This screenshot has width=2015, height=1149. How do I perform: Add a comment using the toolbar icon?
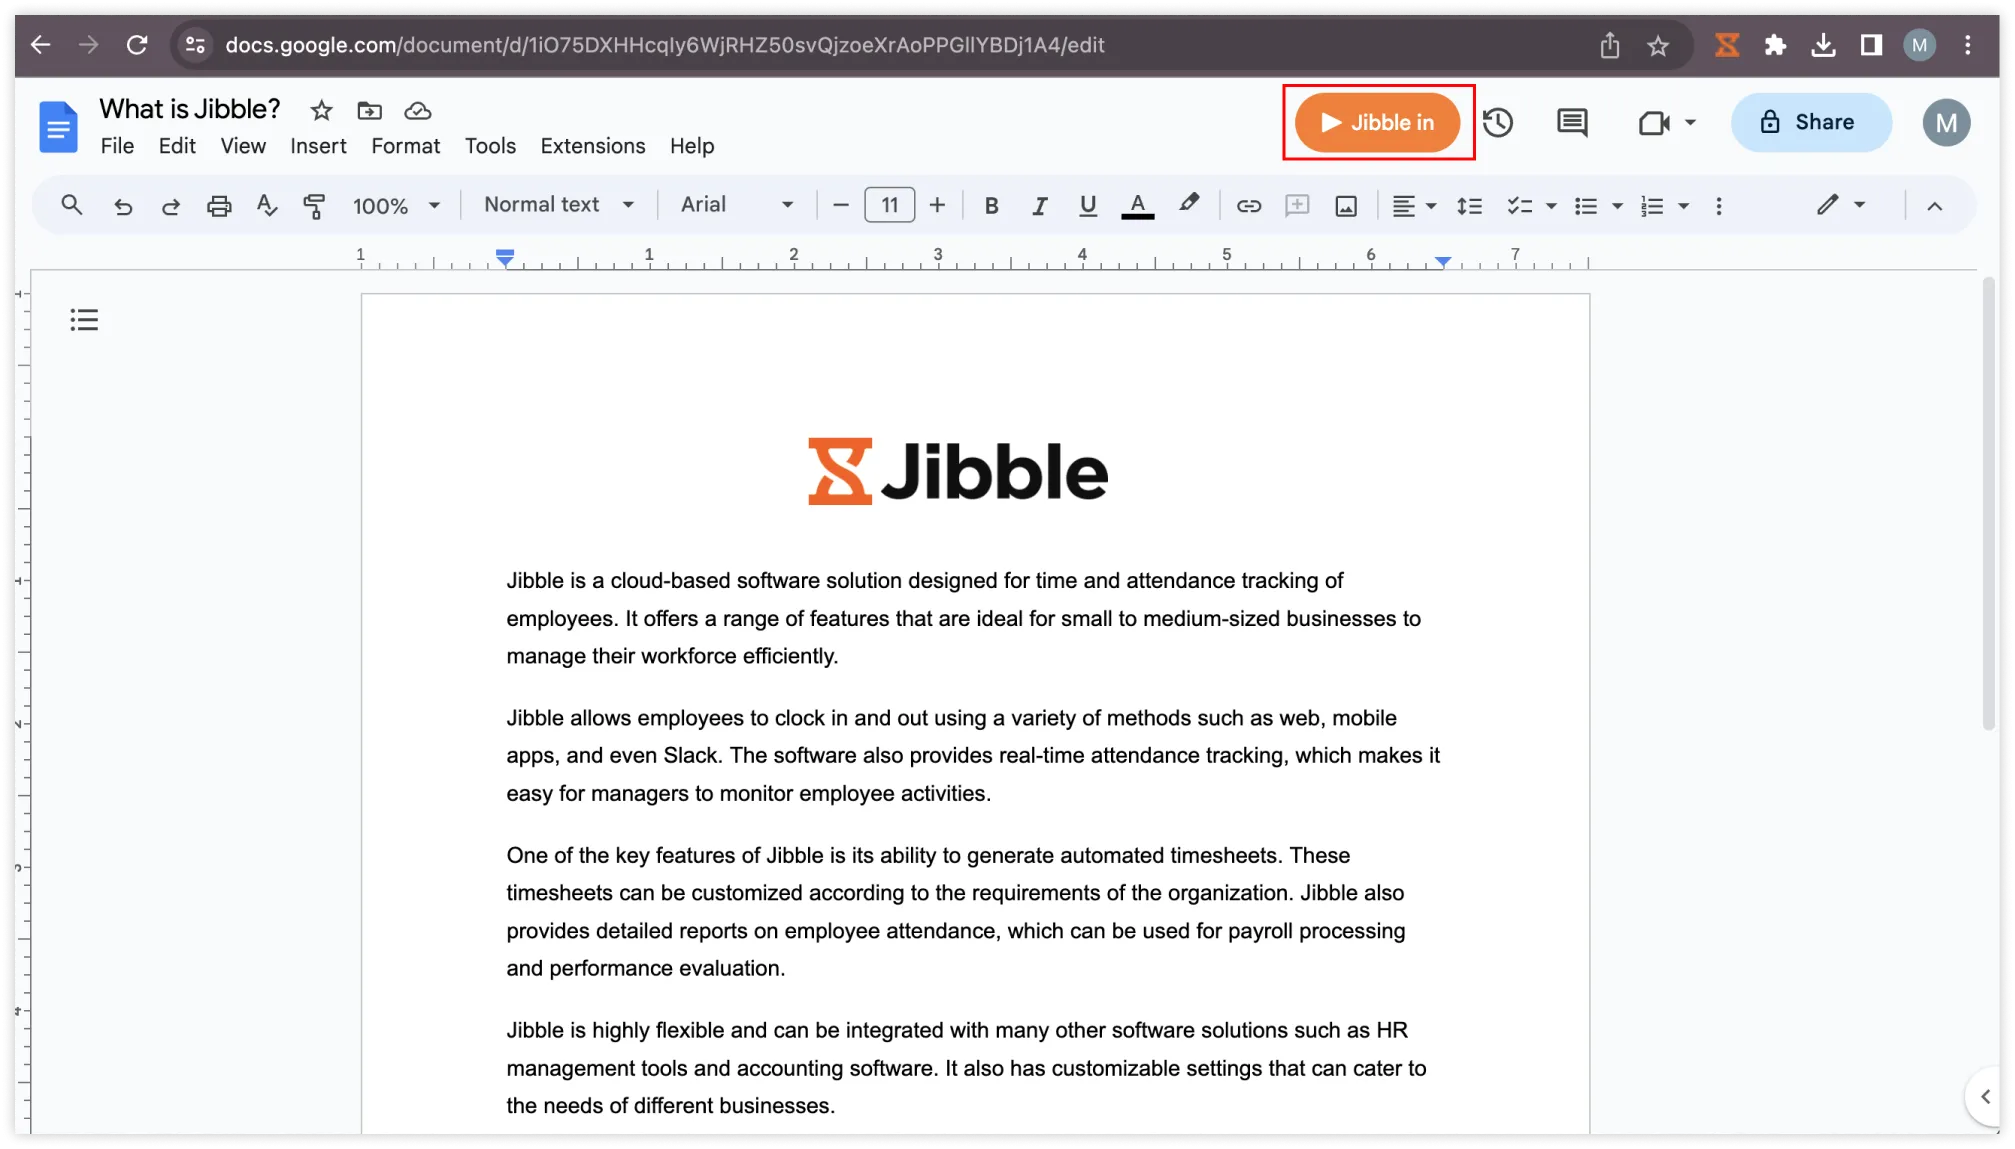point(1296,205)
